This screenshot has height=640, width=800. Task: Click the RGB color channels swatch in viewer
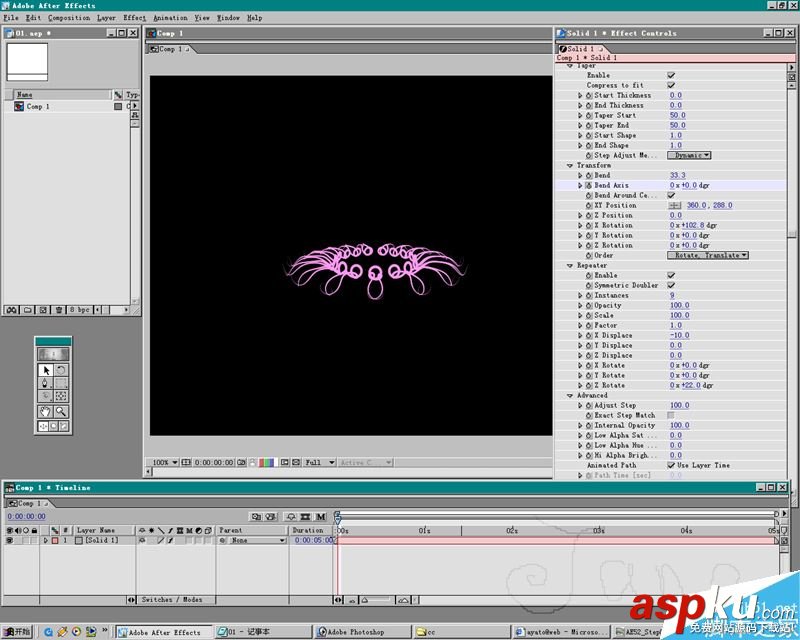[267, 463]
